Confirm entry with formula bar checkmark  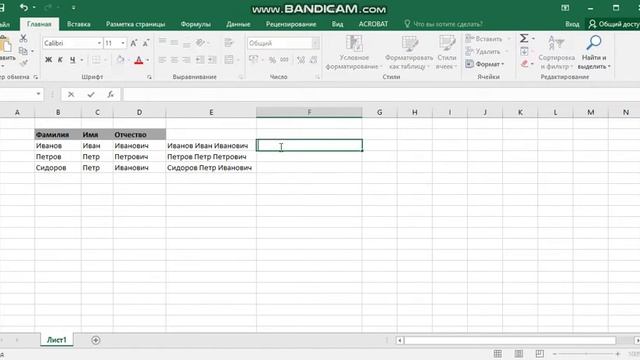[91, 94]
